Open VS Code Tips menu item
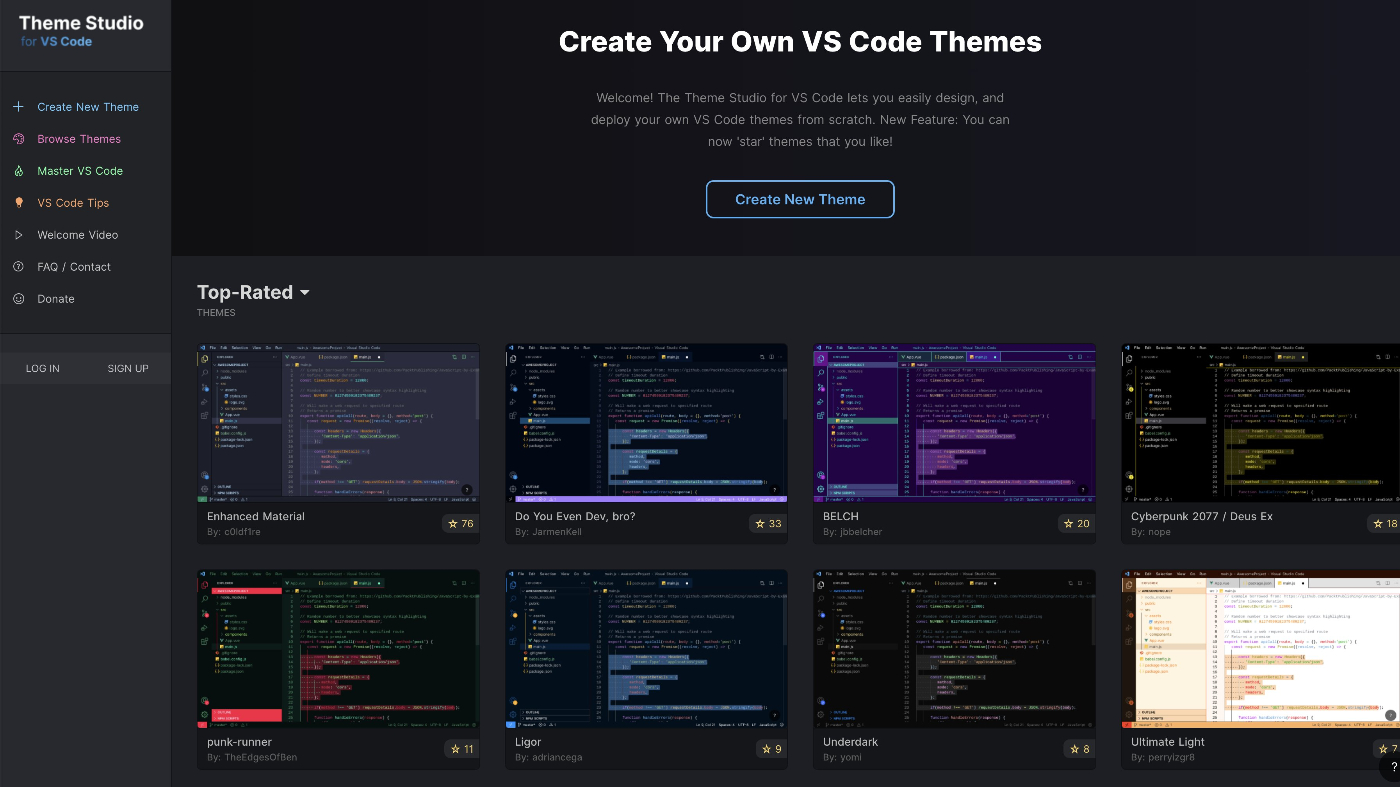Image resolution: width=1400 pixels, height=787 pixels. click(73, 203)
